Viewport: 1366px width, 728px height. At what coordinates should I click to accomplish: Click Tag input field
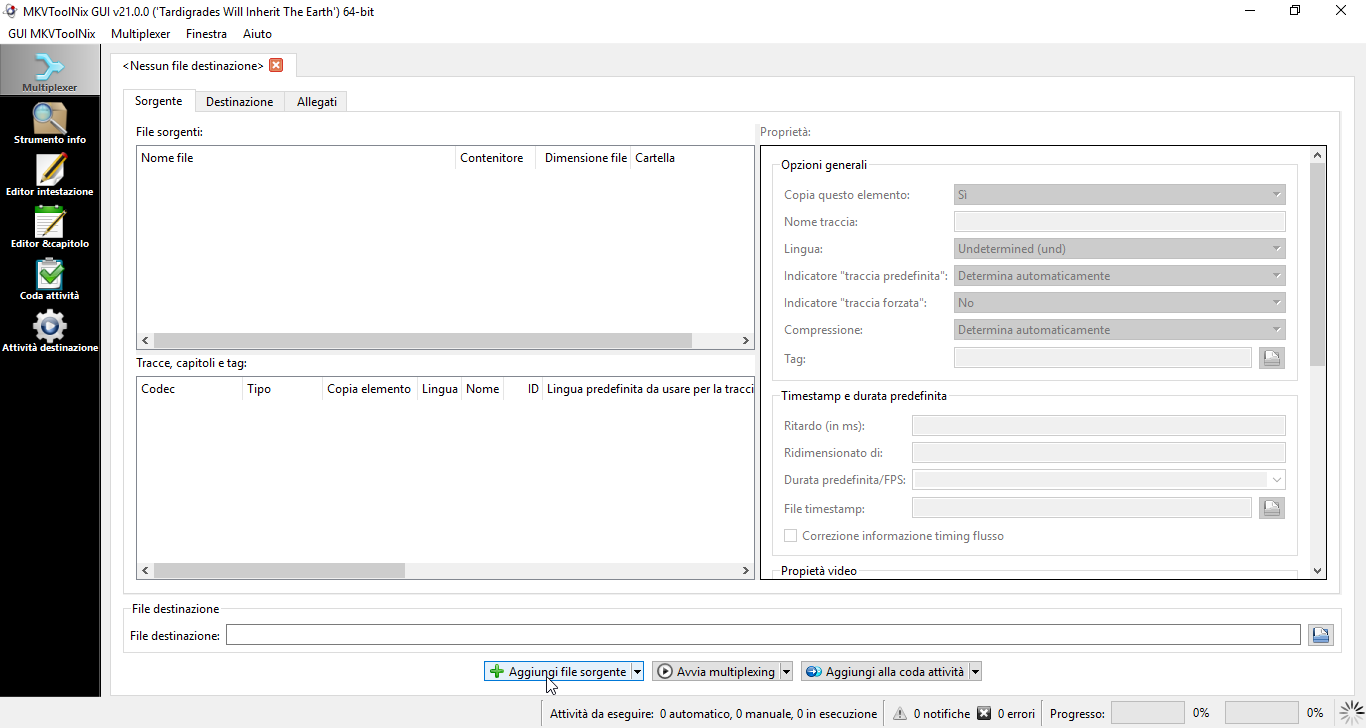pos(1103,358)
